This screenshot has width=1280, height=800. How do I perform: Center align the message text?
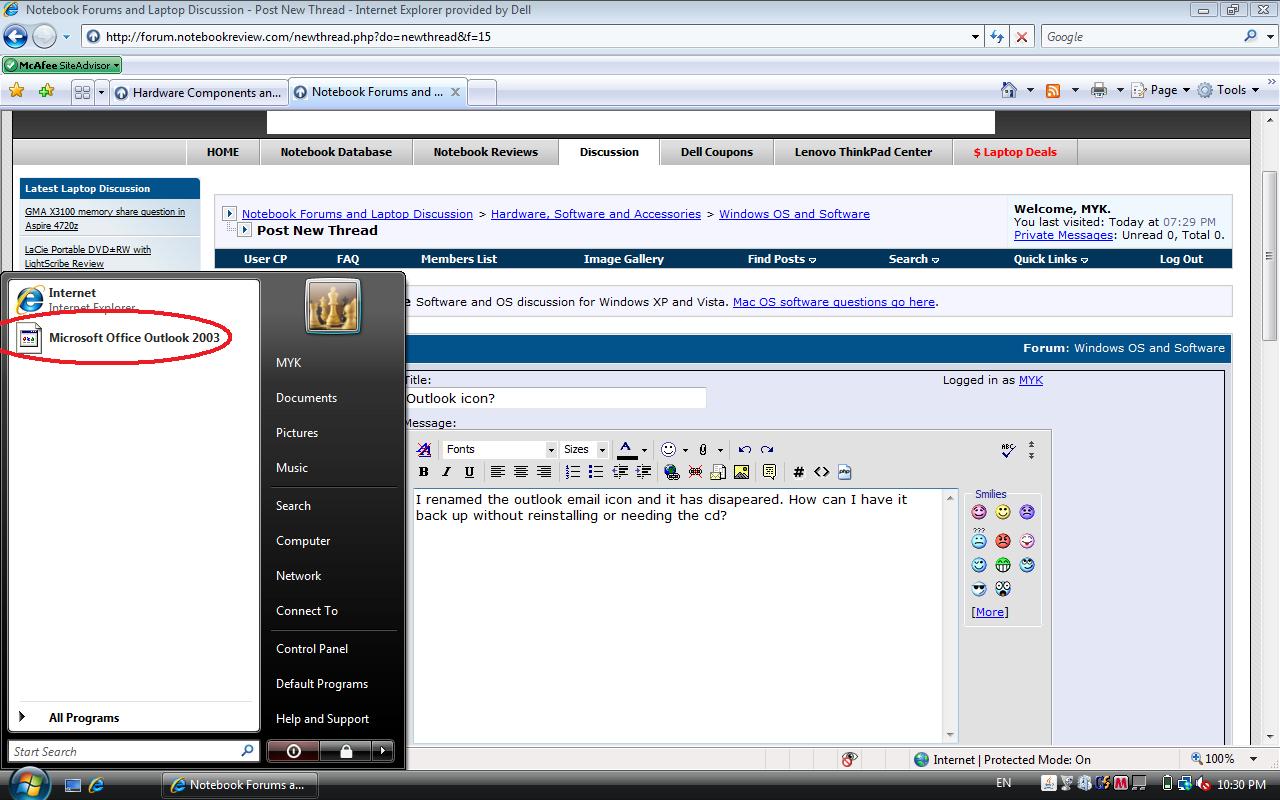520,472
